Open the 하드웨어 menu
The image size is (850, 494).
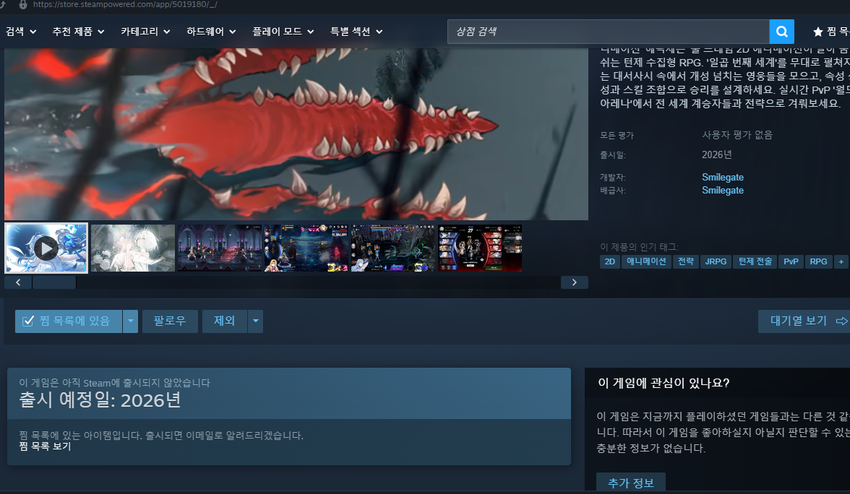point(211,31)
